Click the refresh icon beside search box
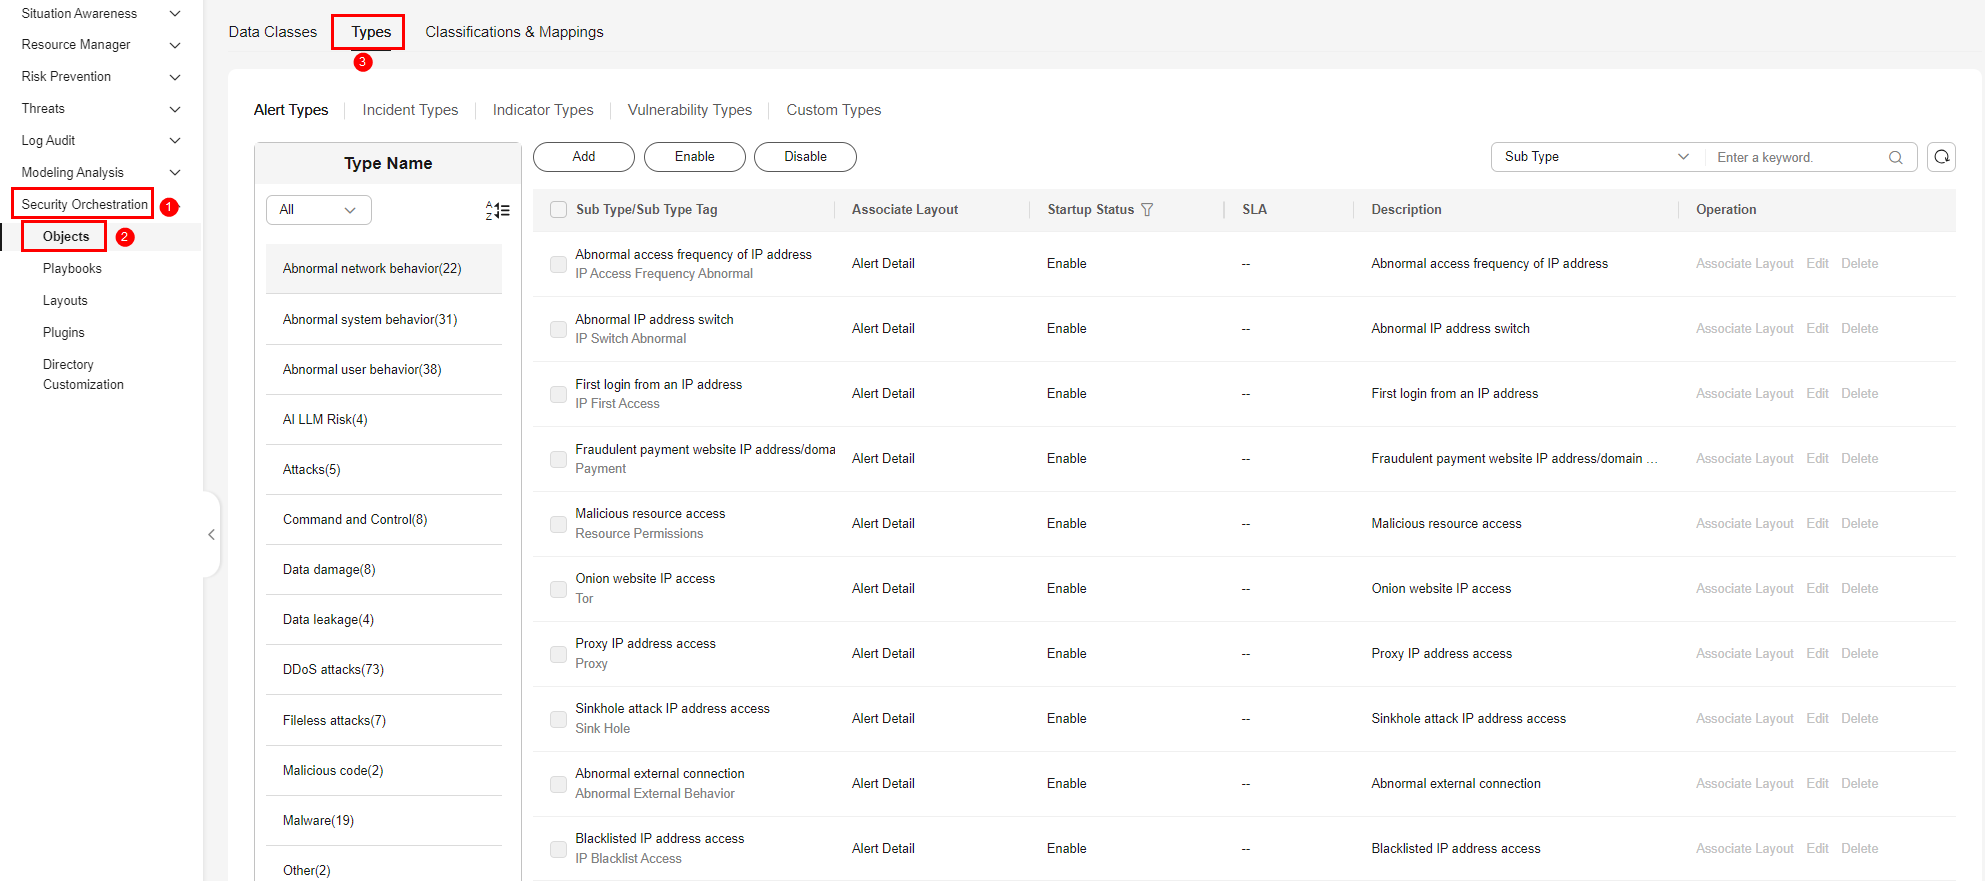The image size is (1985, 881). 1941,157
